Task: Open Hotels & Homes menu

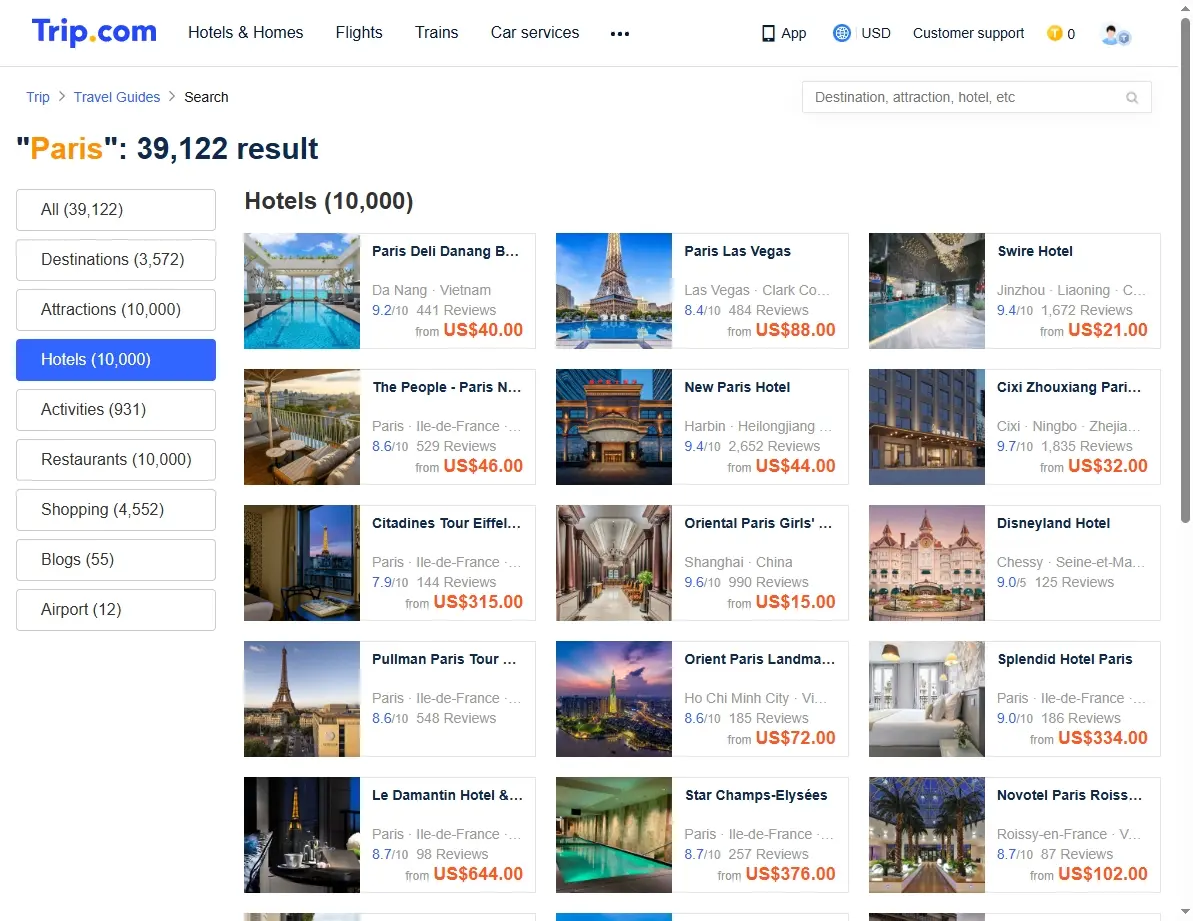Action: (x=246, y=33)
